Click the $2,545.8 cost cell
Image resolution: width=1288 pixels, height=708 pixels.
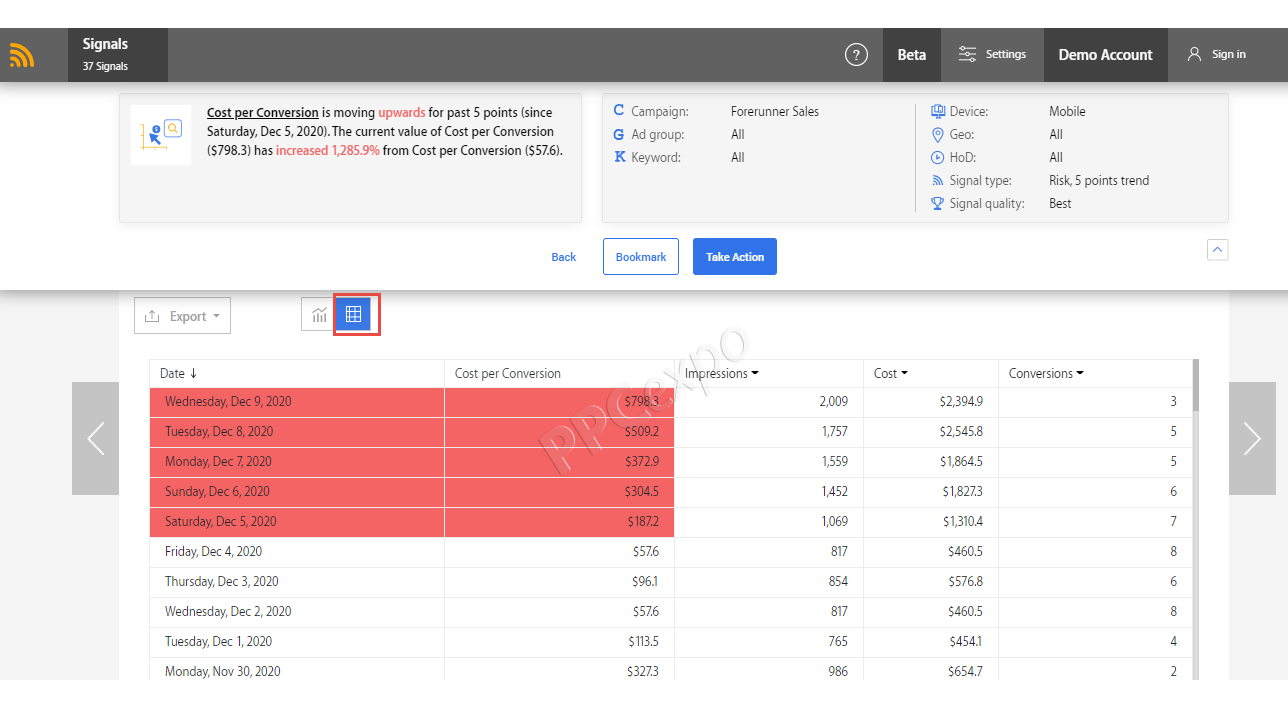931,432
